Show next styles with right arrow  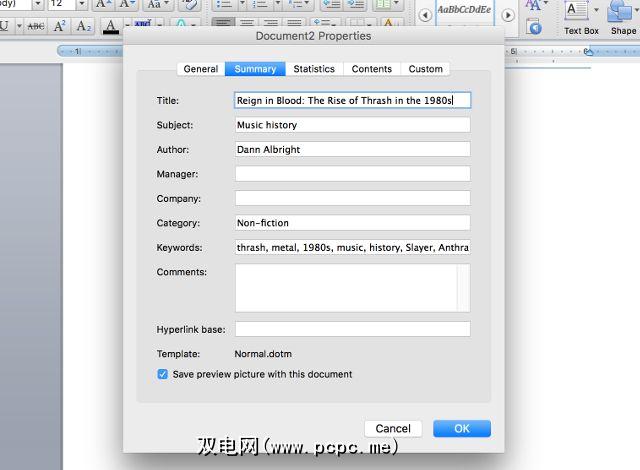pos(508,16)
